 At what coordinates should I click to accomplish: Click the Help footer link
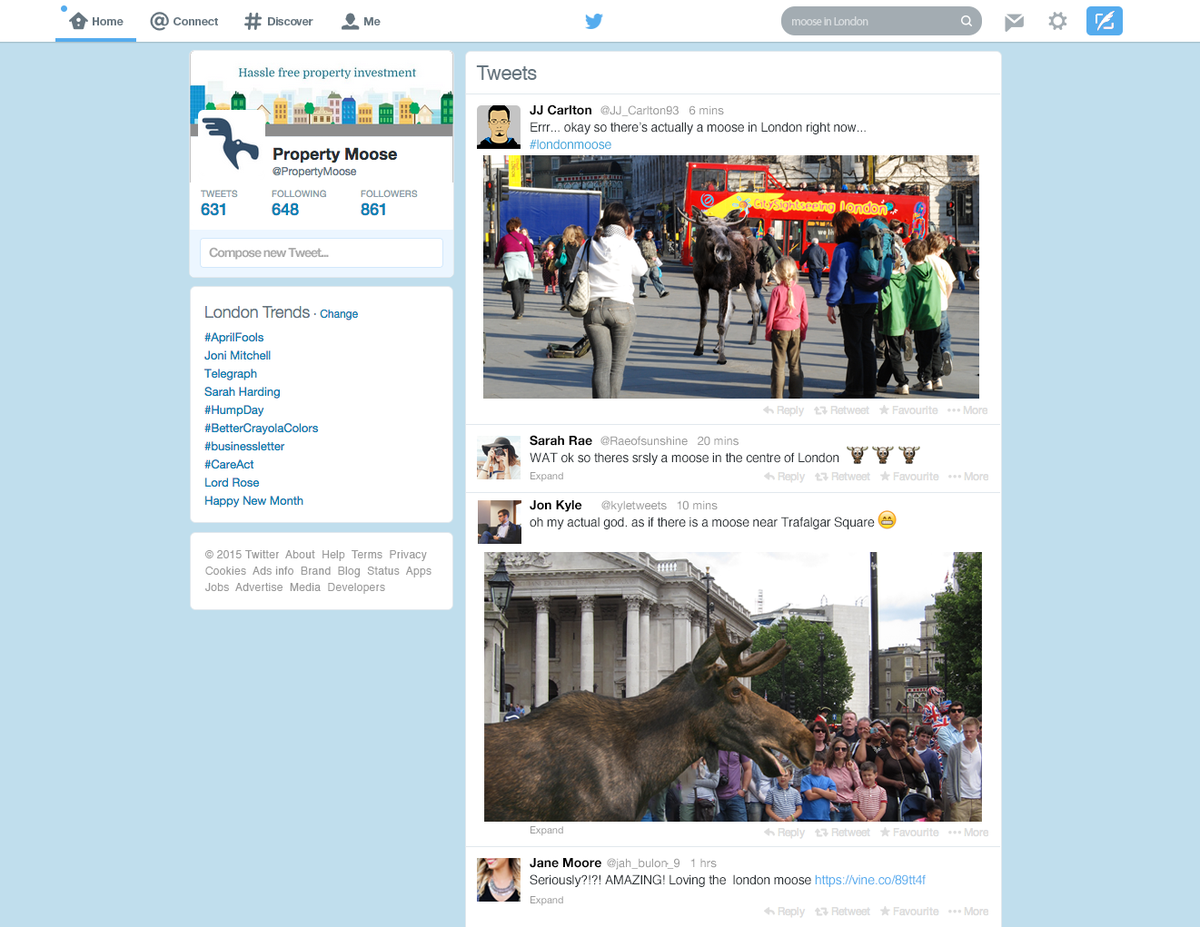333,554
